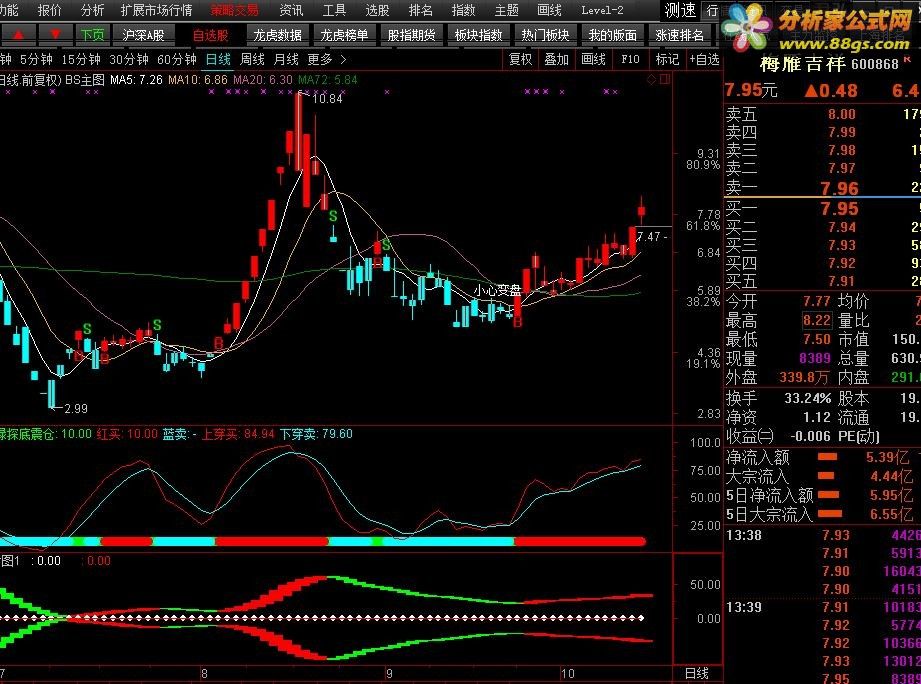The image size is (921, 684).
Task: Open the 龙虎数据 tab
Action: tap(277, 35)
